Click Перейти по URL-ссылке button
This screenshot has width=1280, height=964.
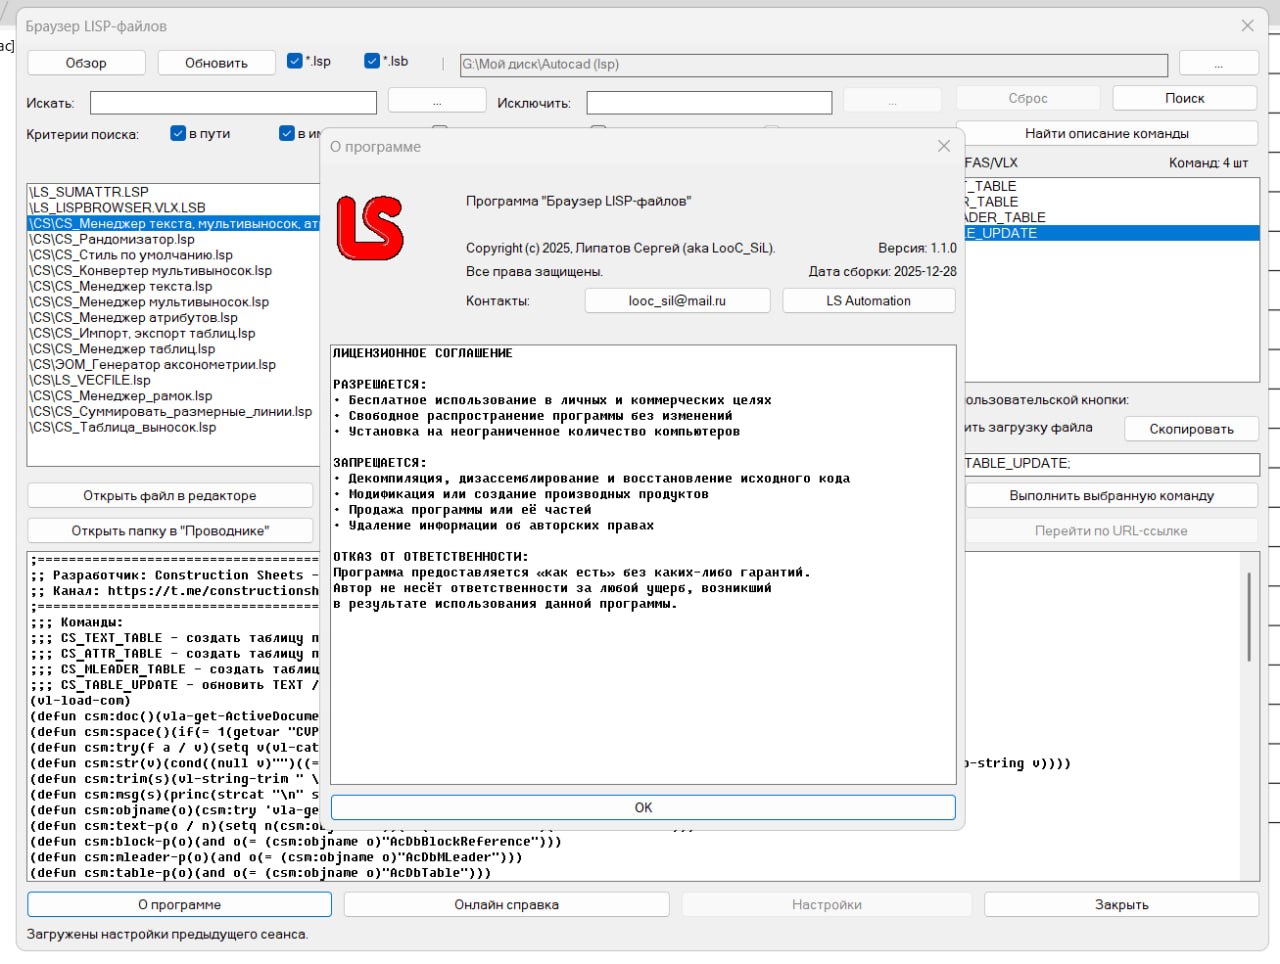(1111, 531)
